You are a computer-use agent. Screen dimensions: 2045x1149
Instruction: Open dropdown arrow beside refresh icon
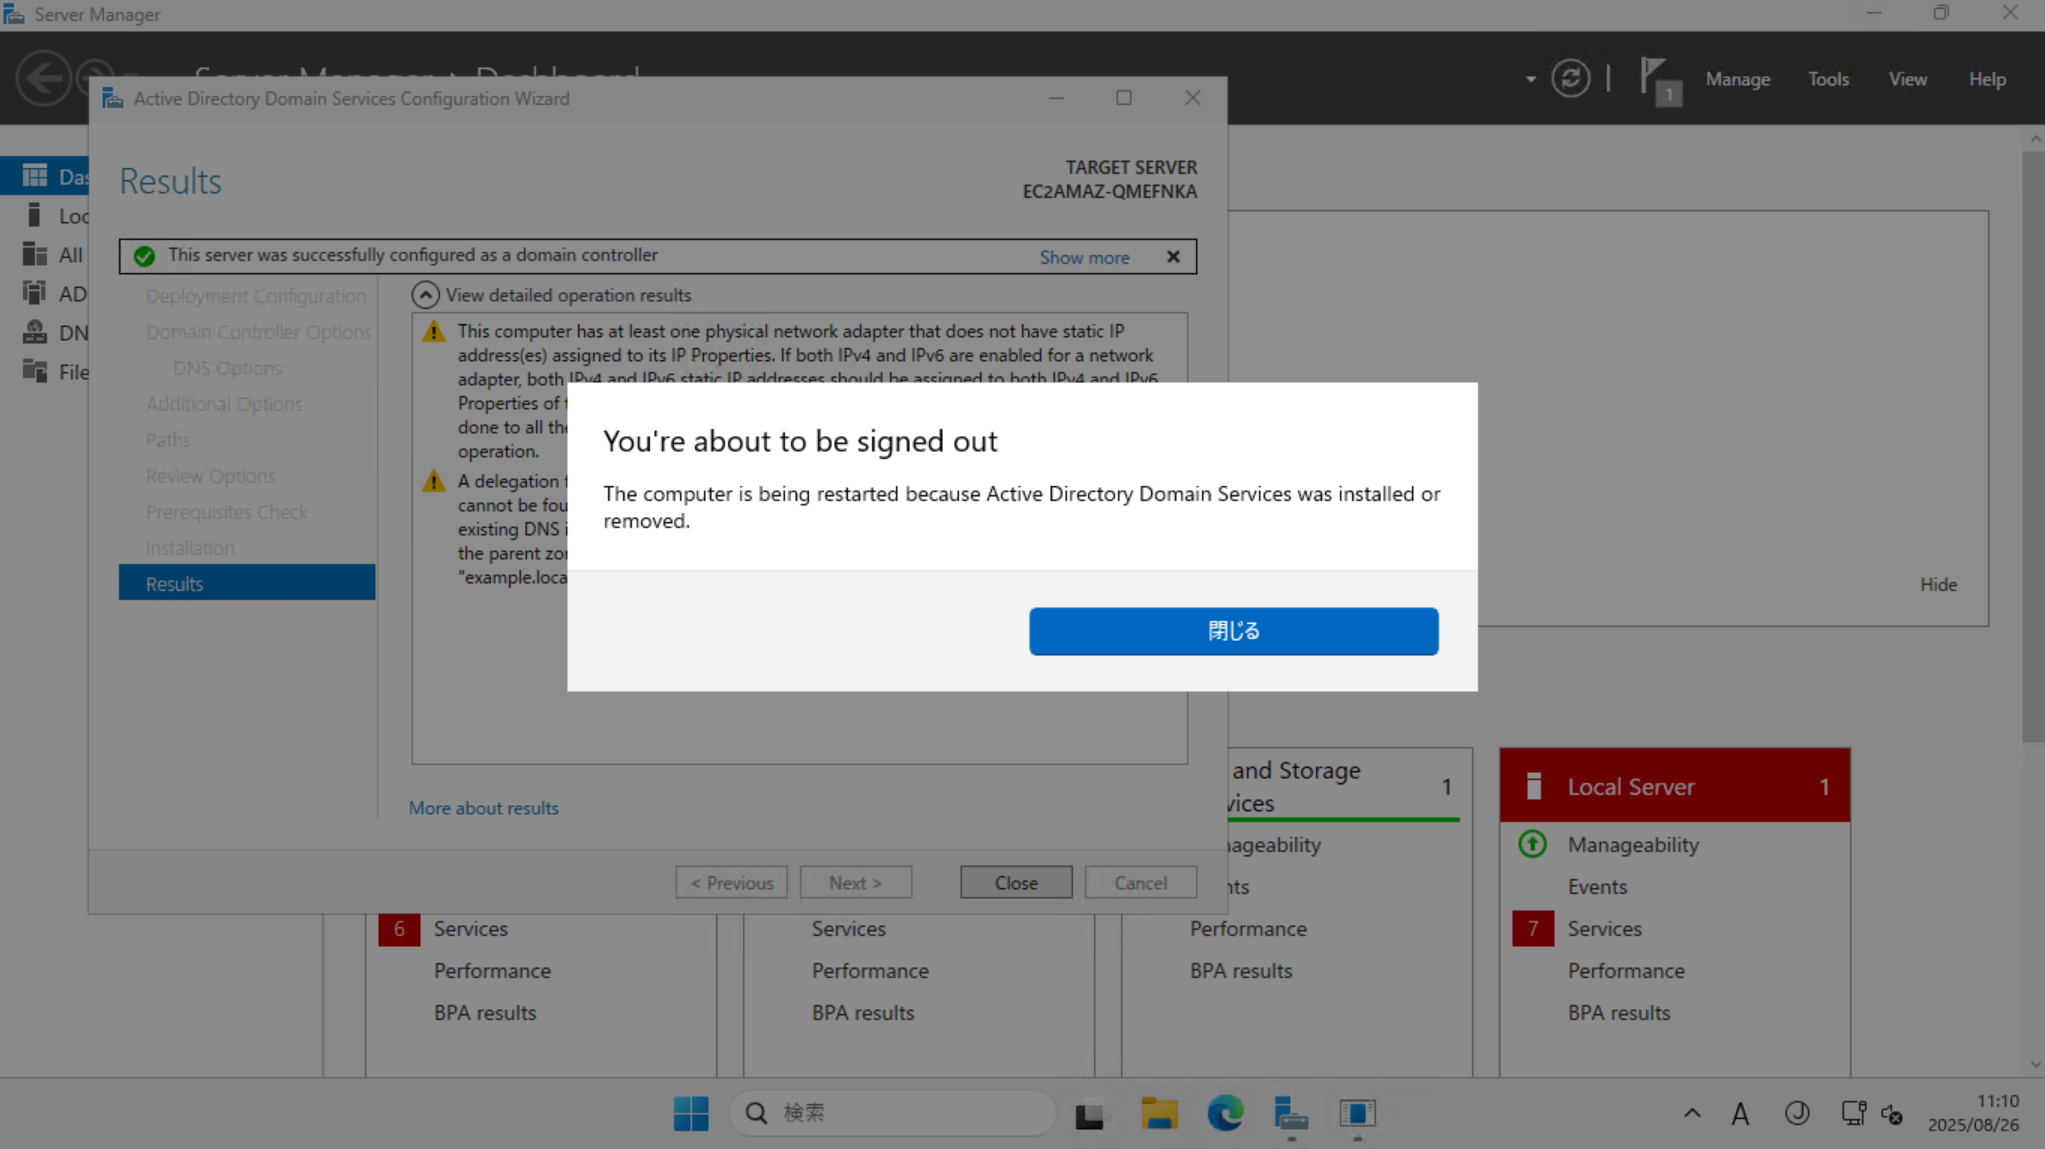[1530, 79]
